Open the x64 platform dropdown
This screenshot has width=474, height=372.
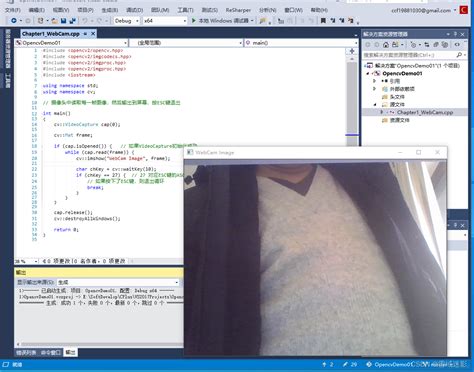pos(165,21)
